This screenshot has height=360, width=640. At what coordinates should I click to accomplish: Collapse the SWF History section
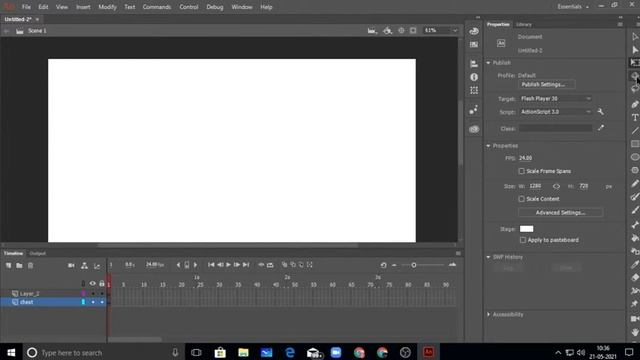(488, 257)
